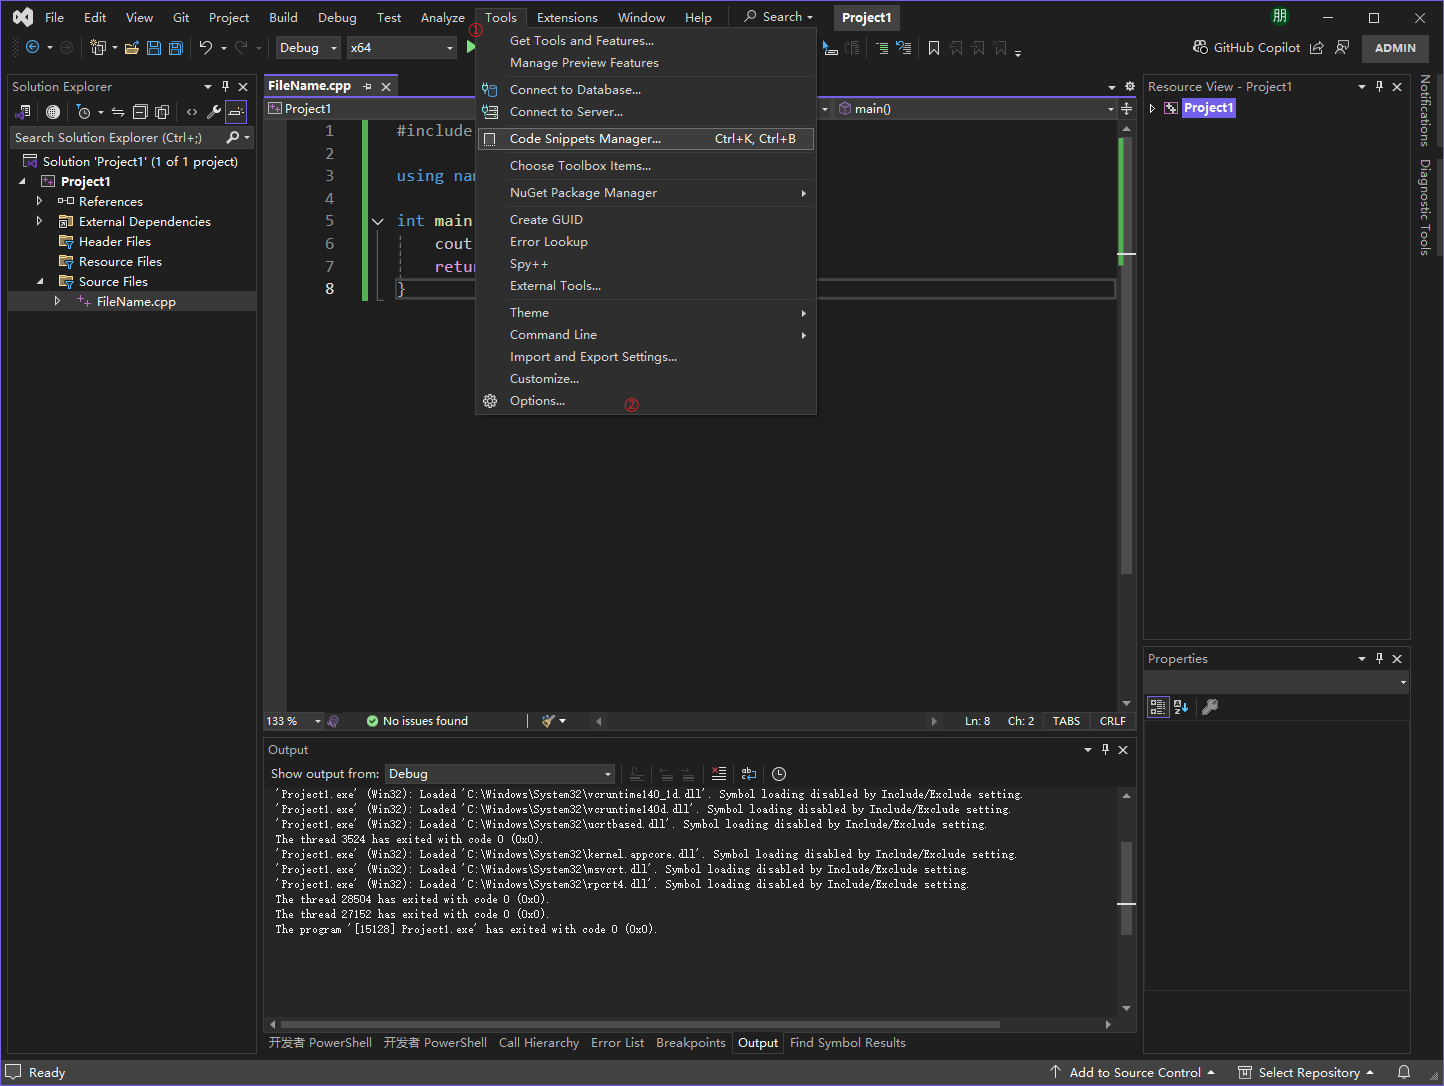Open the Debug configuration dropdown
The image size is (1444, 1086).
pyautogui.click(x=307, y=47)
